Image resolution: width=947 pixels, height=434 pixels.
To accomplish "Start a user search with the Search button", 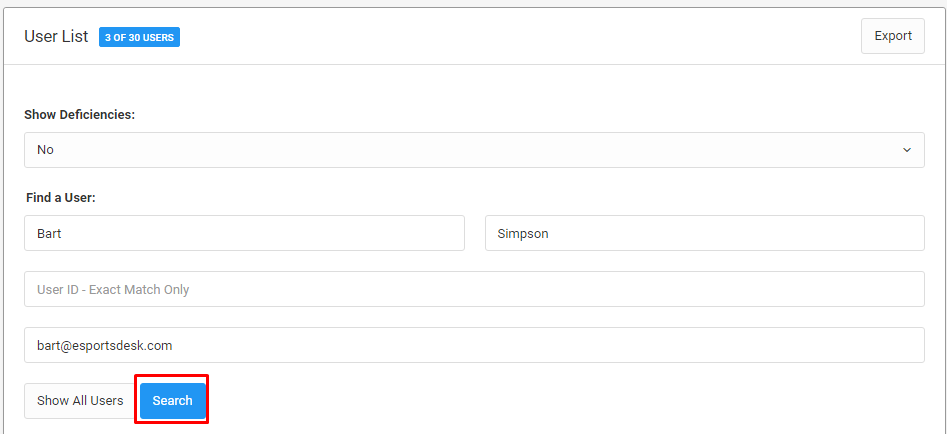I will pos(173,401).
